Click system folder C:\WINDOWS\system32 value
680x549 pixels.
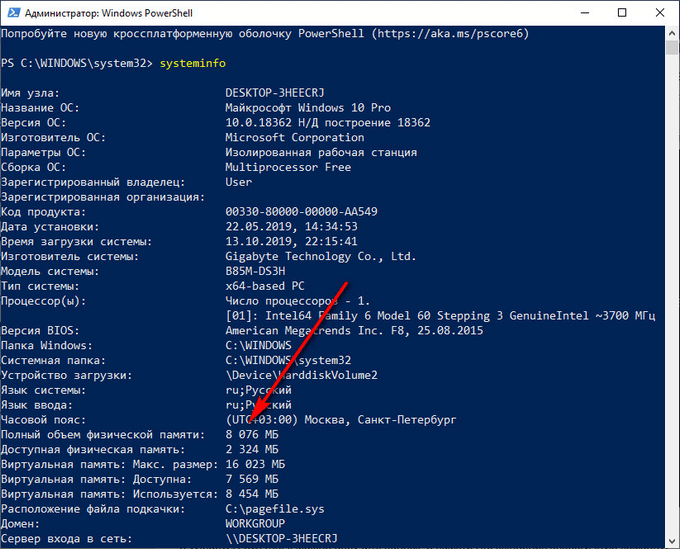[288, 360]
